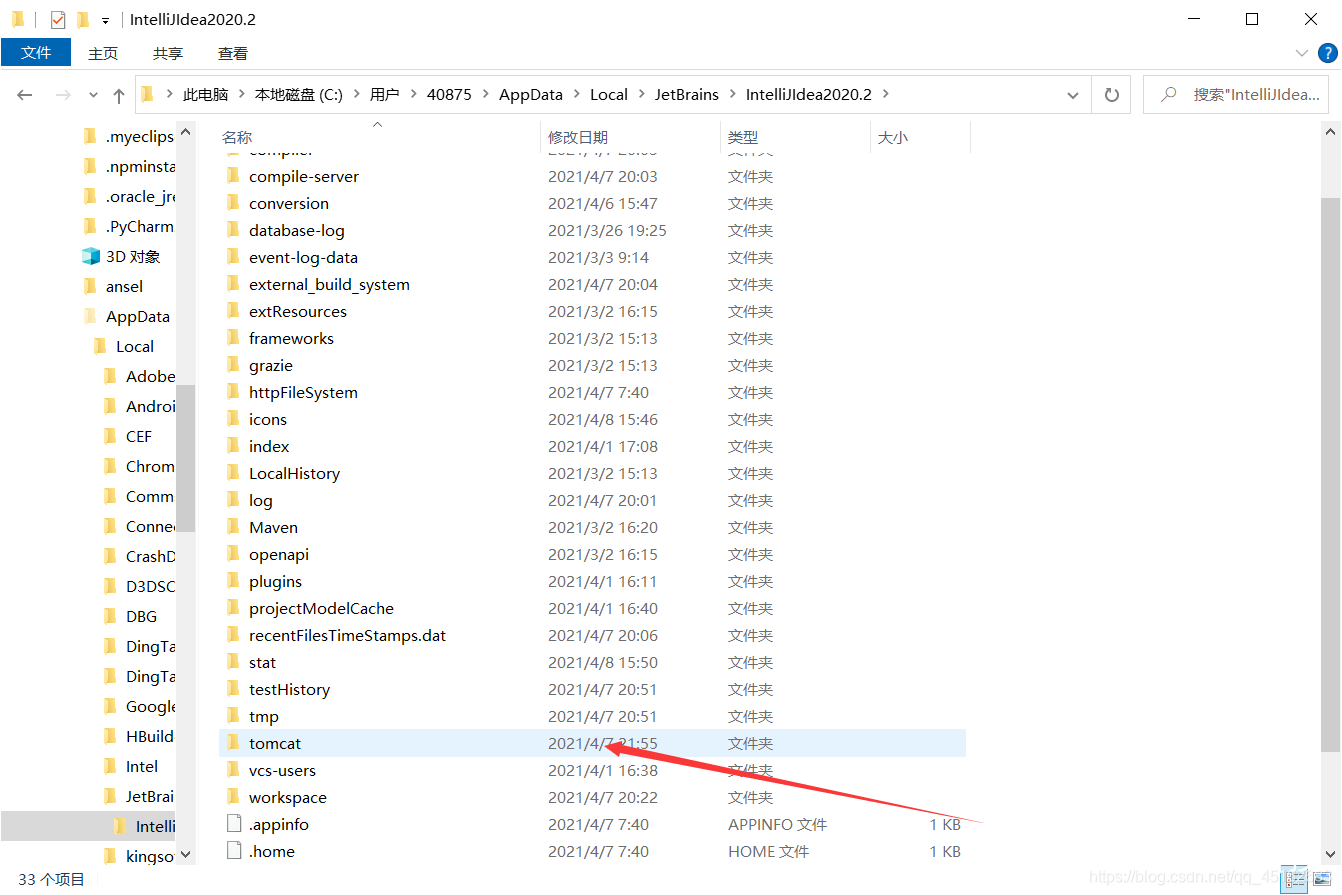Open the 文件 menu tab
This screenshot has width=1342, height=895.
(x=36, y=53)
